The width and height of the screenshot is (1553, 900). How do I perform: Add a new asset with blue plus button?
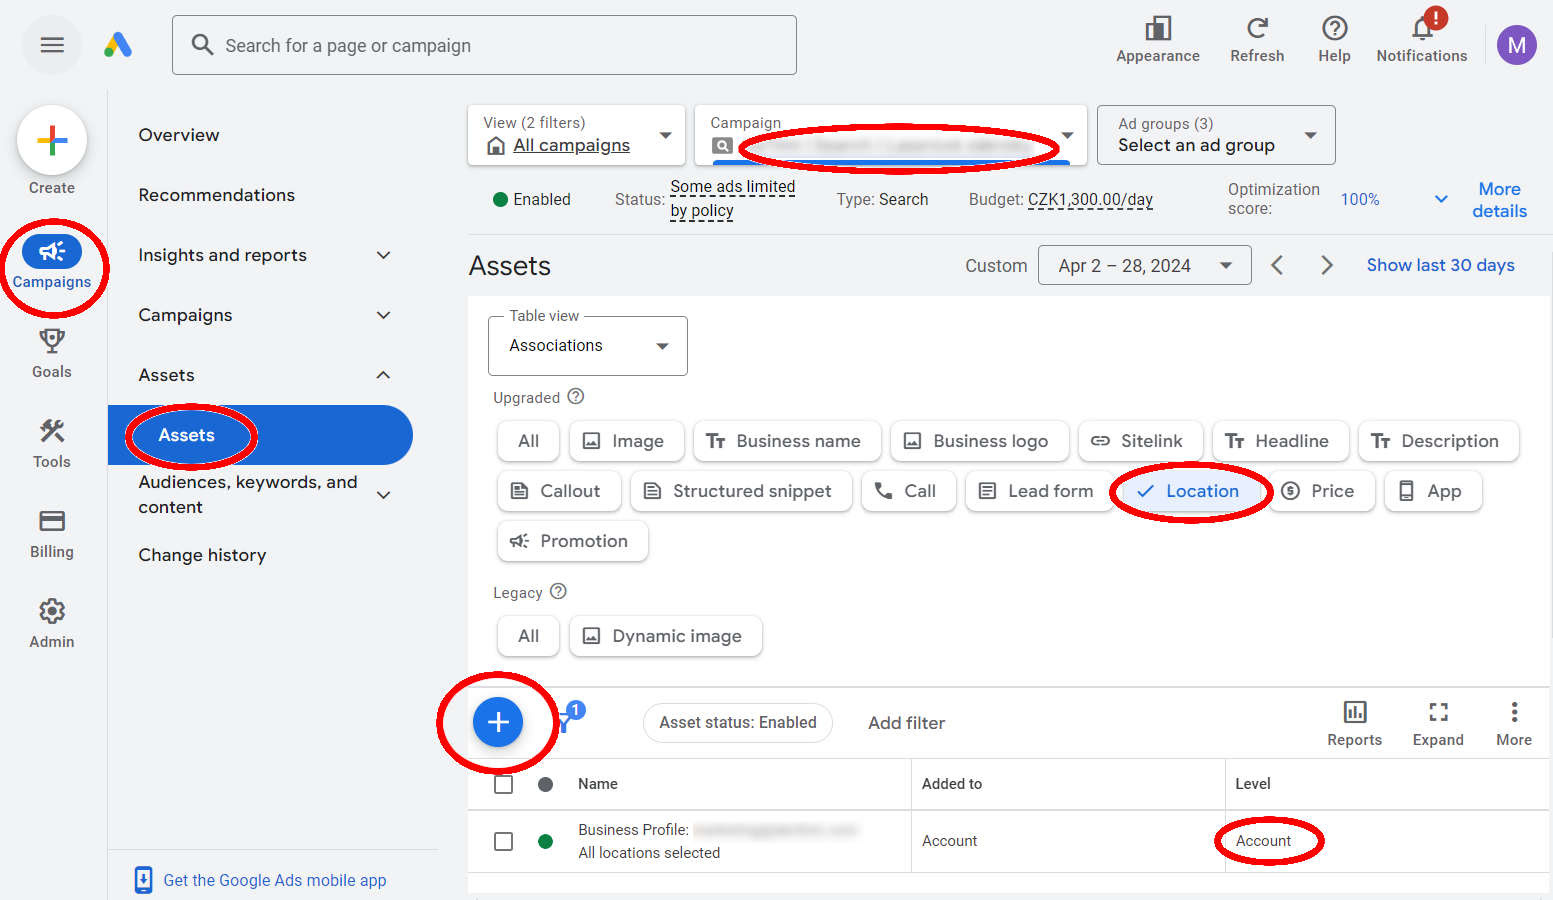pos(498,722)
